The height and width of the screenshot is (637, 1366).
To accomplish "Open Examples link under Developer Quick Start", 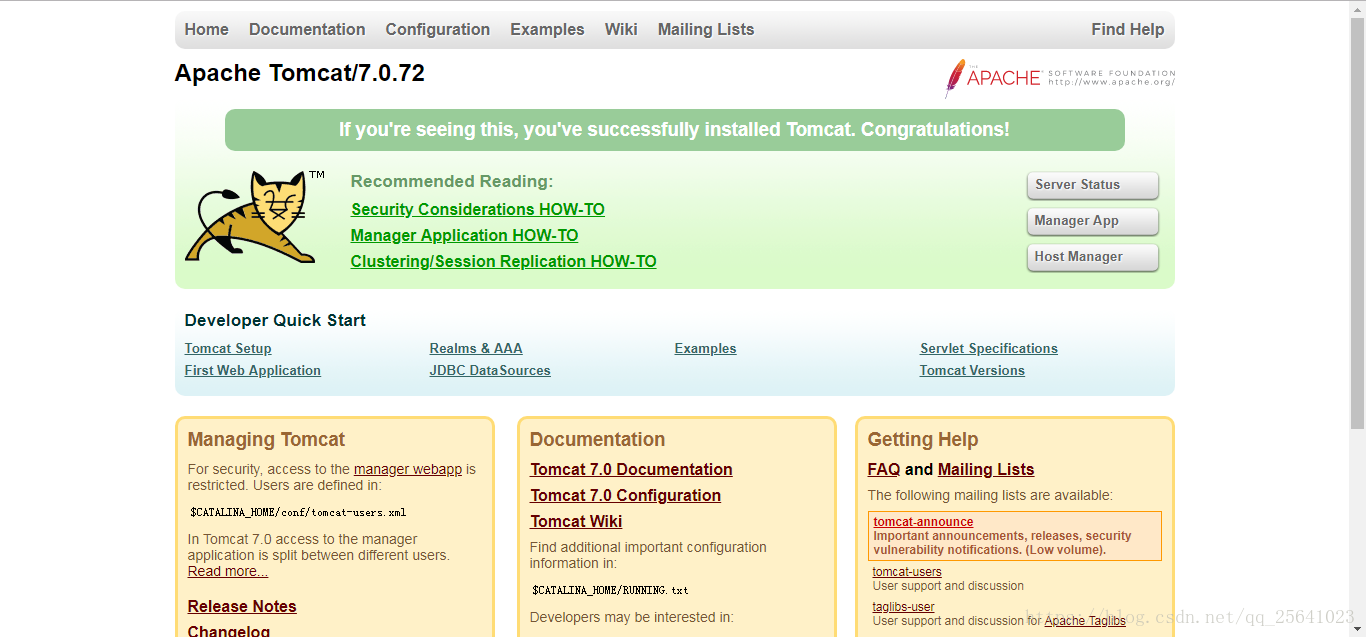I will point(705,348).
